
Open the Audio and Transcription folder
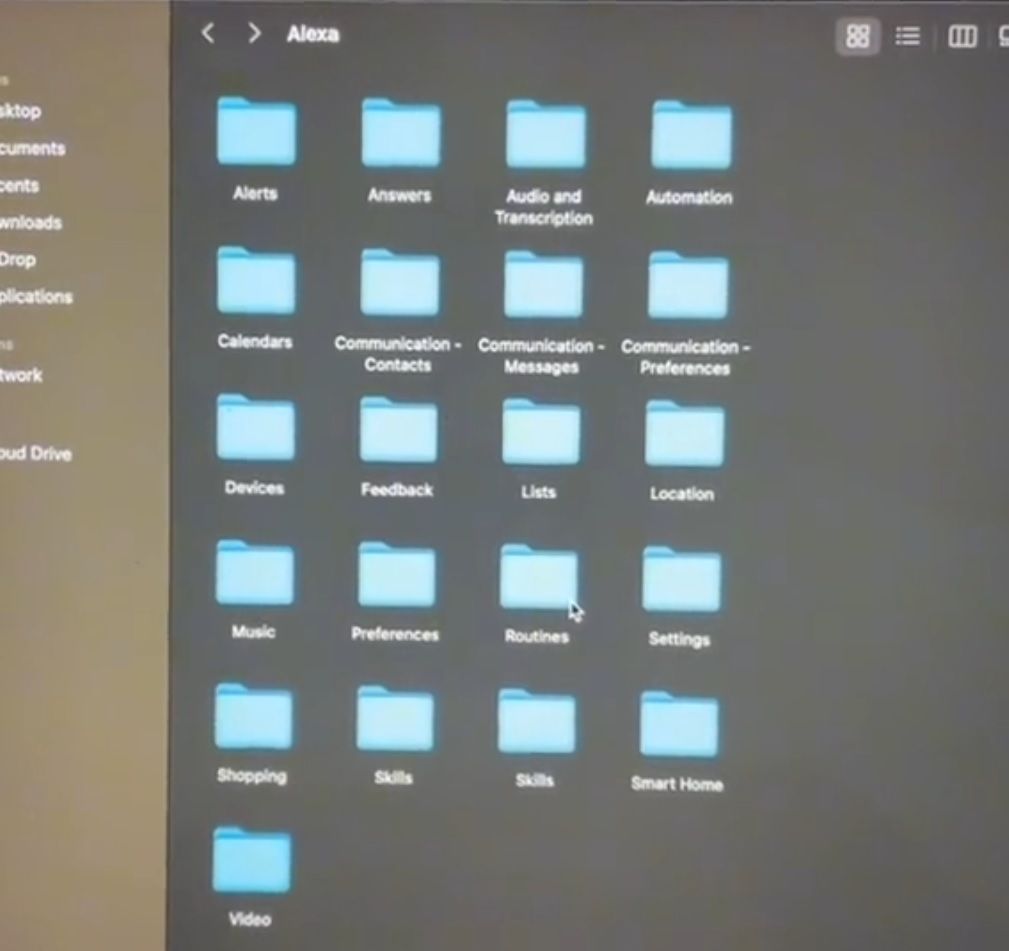[546, 134]
